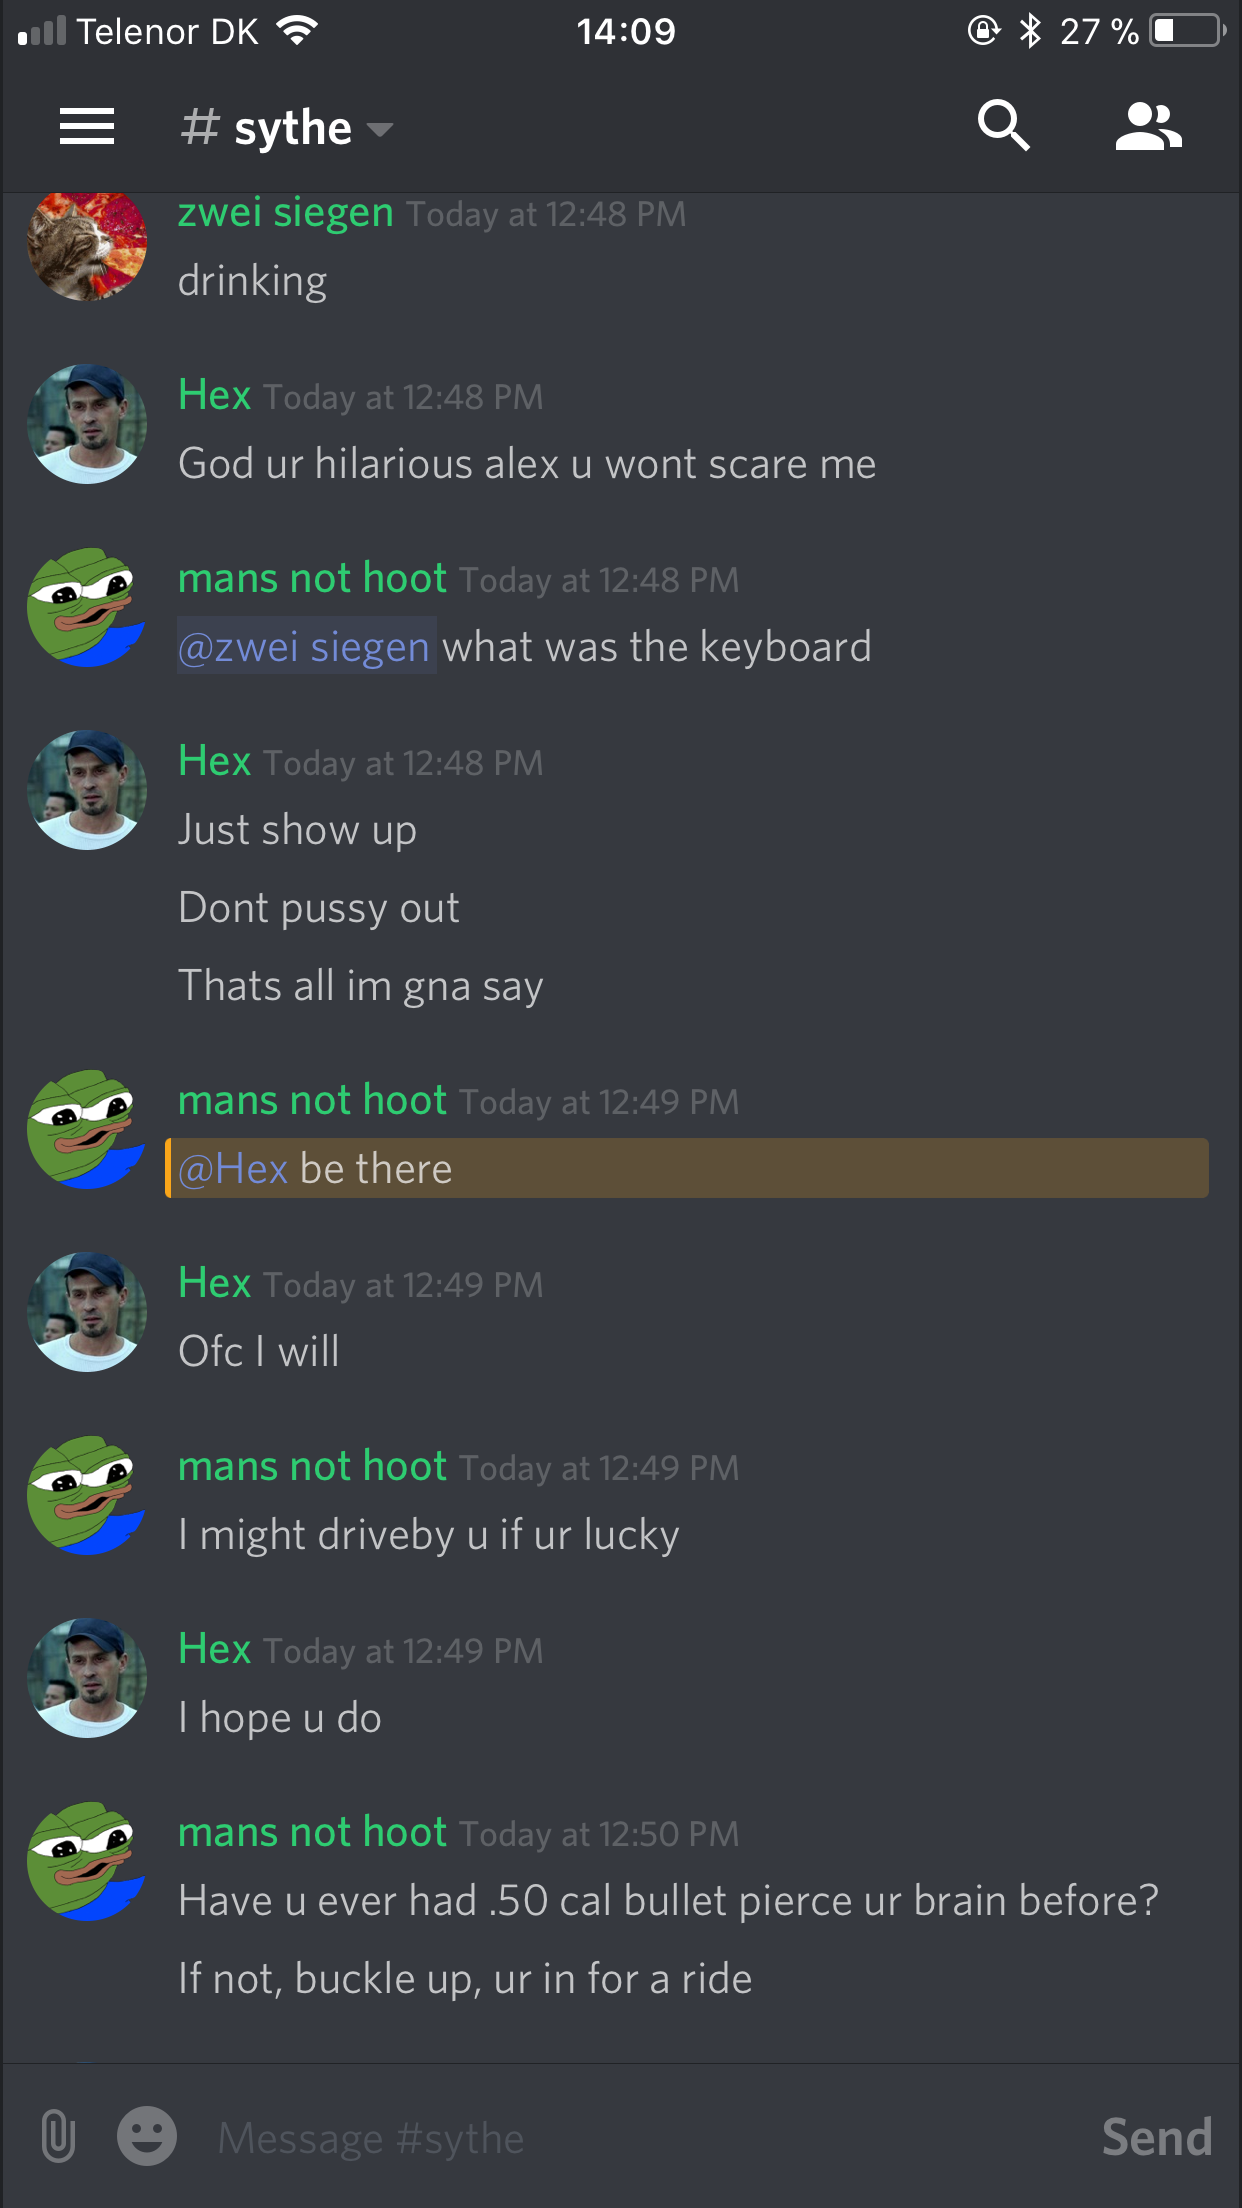Open username Hex above 'Just show up'
This screenshot has width=1242, height=2208.
[214, 761]
